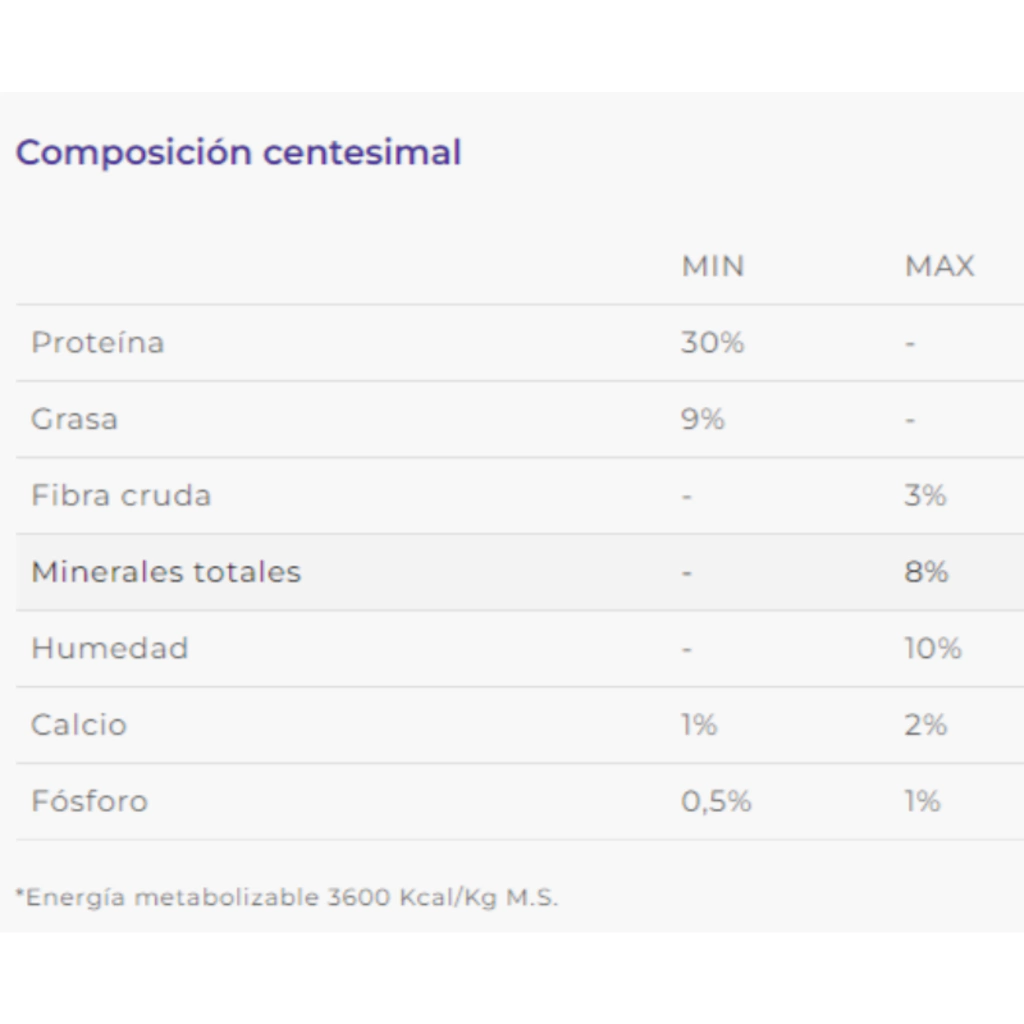1024x1024 pixels.
Task: Click the Fósforo row label
Action: click(89, 802)
